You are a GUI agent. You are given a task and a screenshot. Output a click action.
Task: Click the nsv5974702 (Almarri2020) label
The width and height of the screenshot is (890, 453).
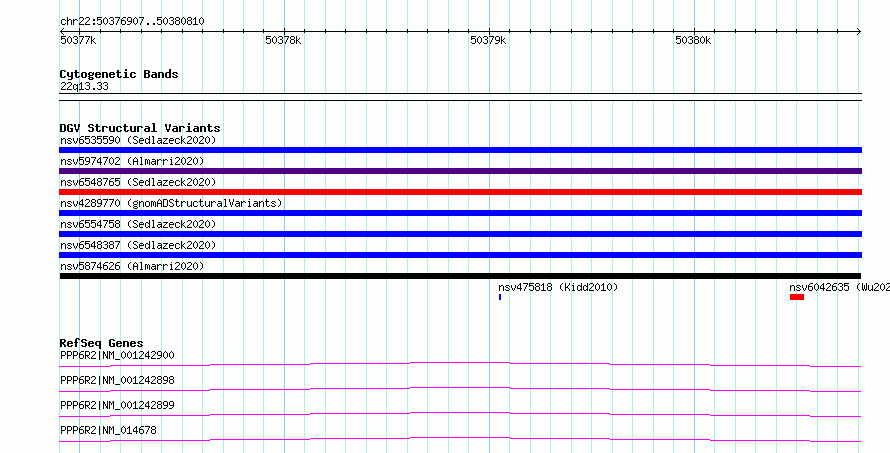click(132, 161)
